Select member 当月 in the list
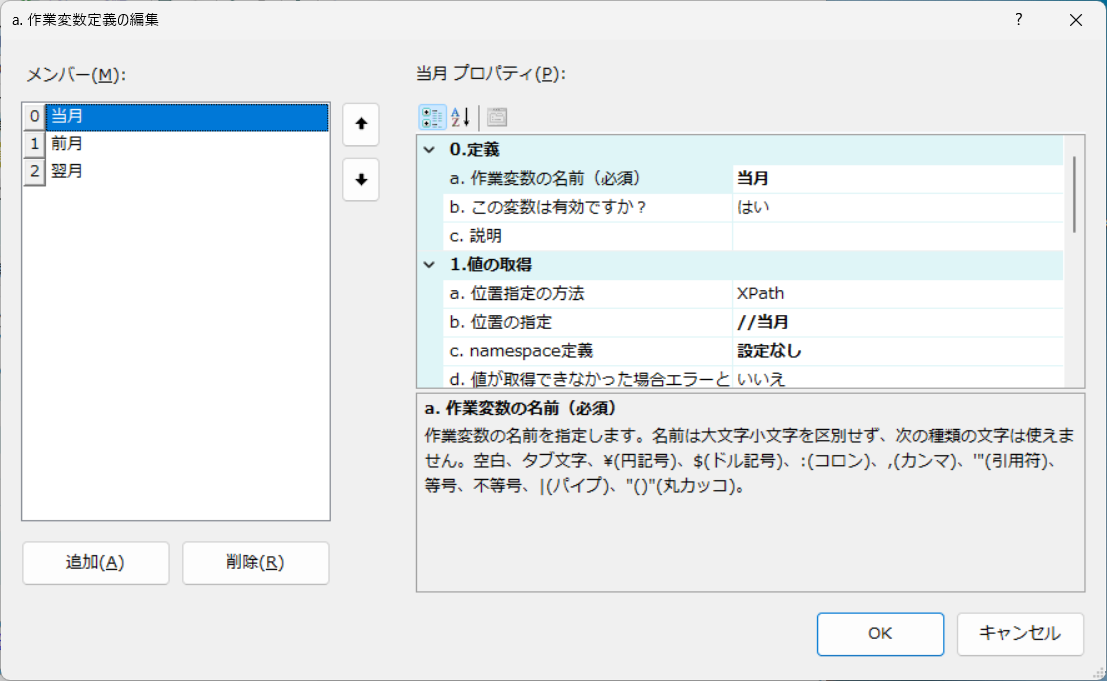Screen dimensions: 1107x681 pos(187,116)
